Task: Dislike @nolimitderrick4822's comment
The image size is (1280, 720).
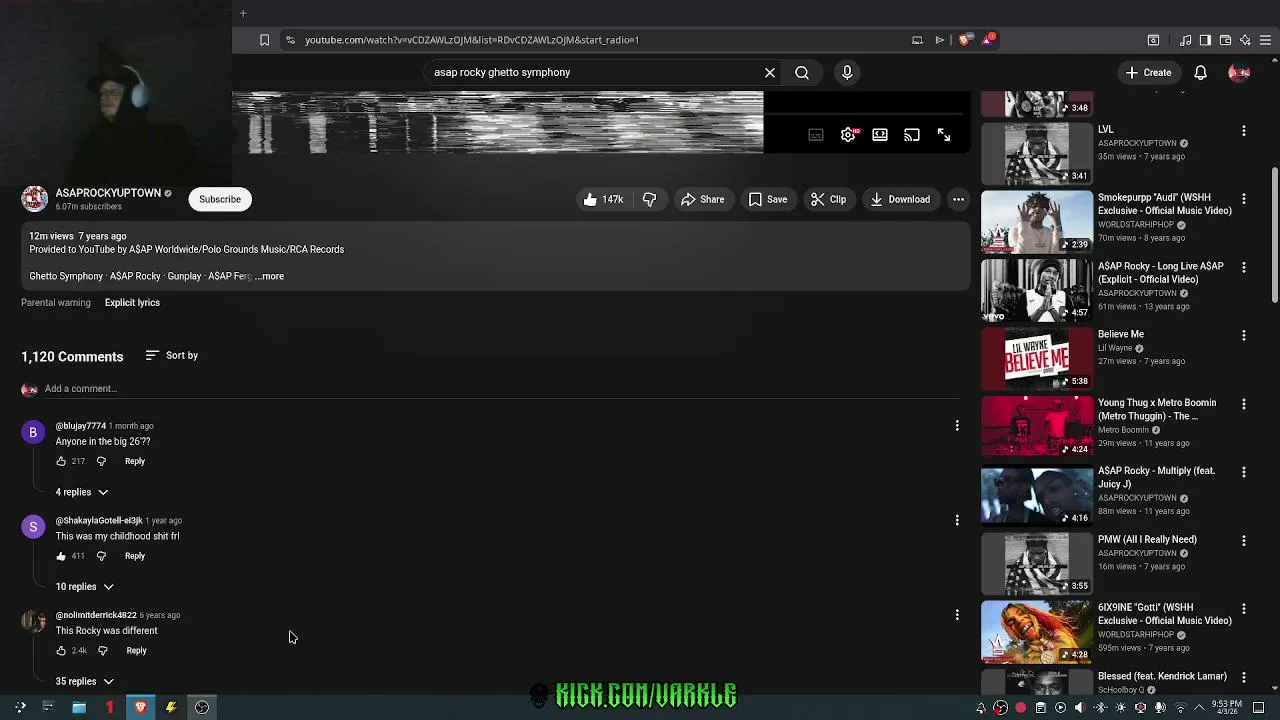Action: pos(102,651)
